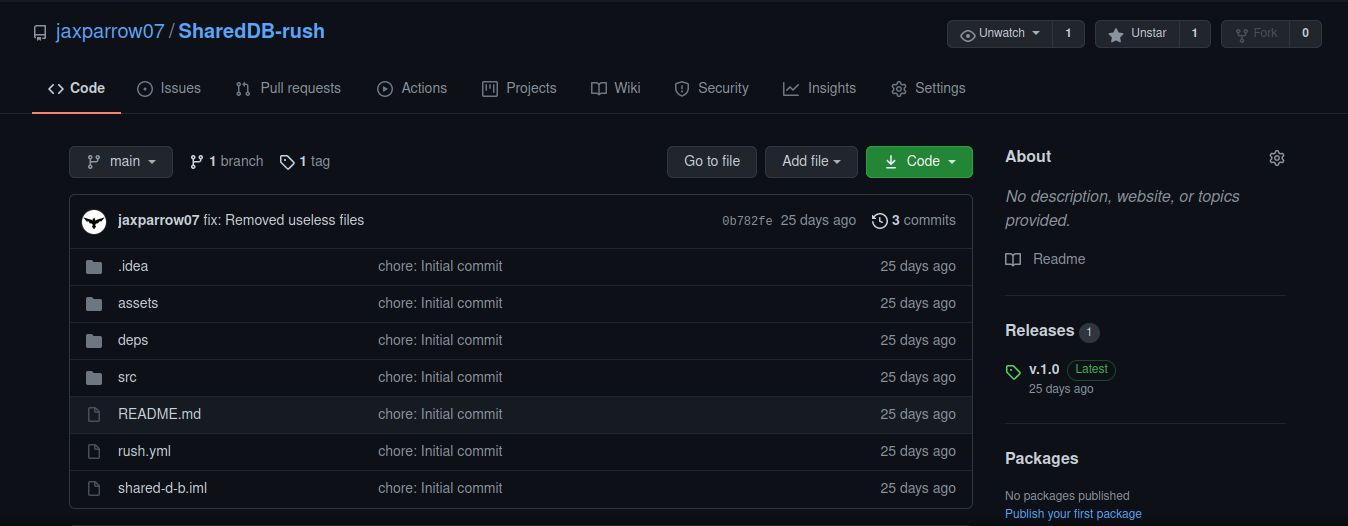Viewport: 1348px width, 526px height.
Task: Click the book icon next to Readme
Action: coord(1013,259)
